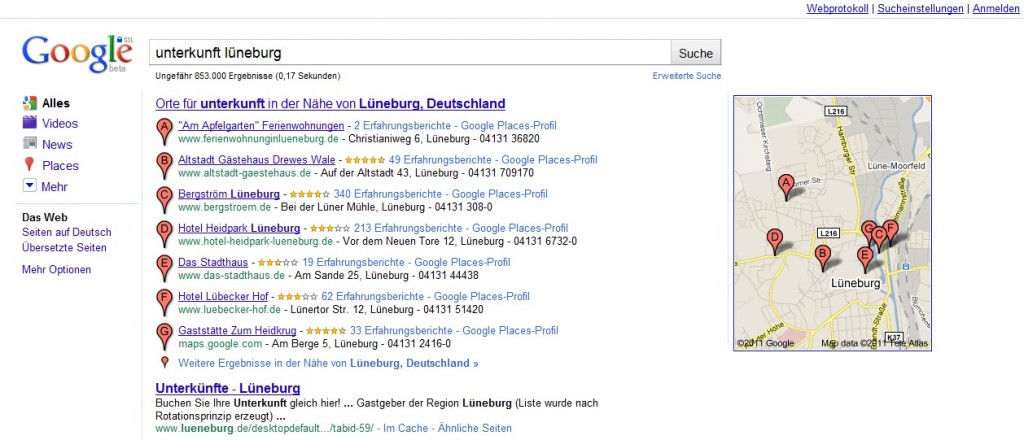Click www.hotel-heidpark-lueneburg.de URL text
The image size is (1024, 440).
click(x=255, y=242)
